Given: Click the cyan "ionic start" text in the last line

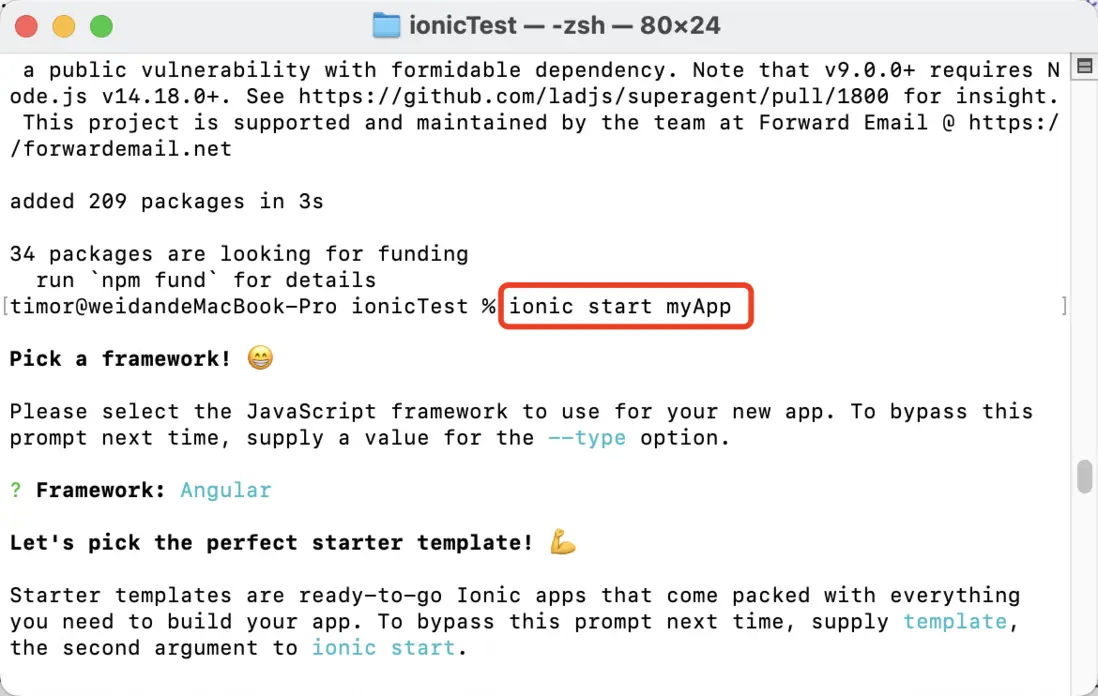Looking at the screenshot, I should point(384,647).
